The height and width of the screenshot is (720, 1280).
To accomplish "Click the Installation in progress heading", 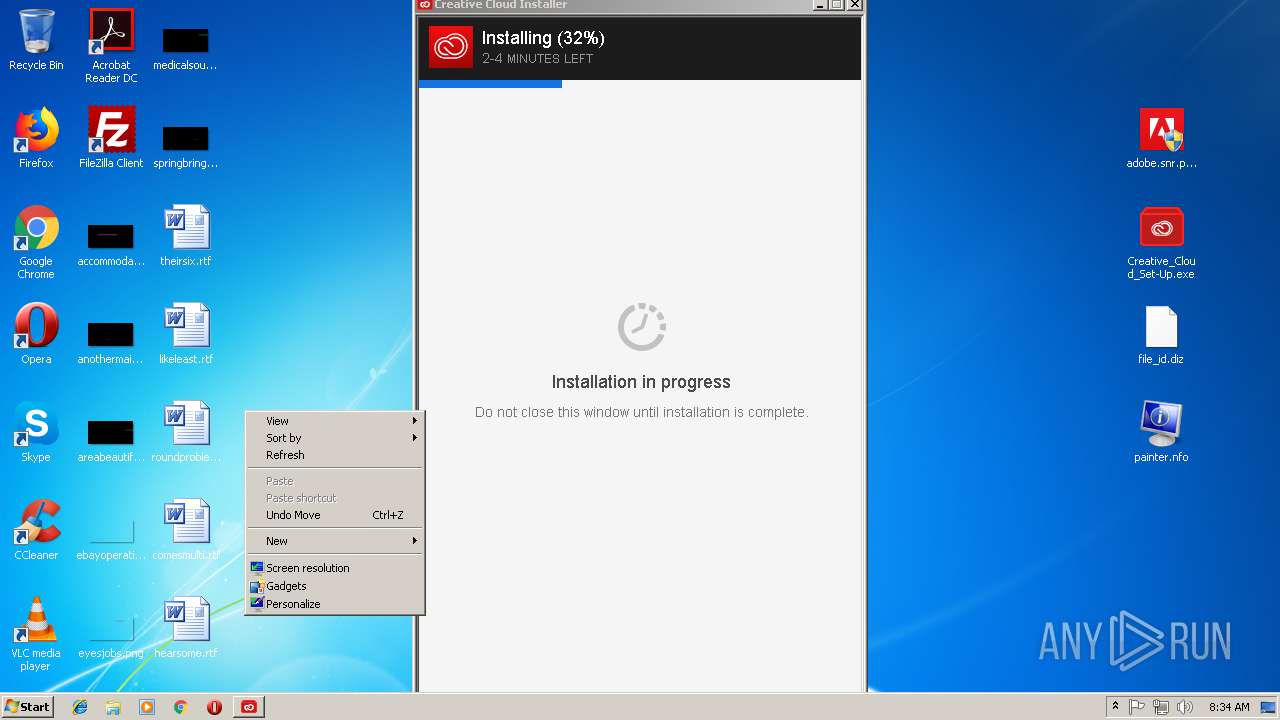I will tap(641, 382).
